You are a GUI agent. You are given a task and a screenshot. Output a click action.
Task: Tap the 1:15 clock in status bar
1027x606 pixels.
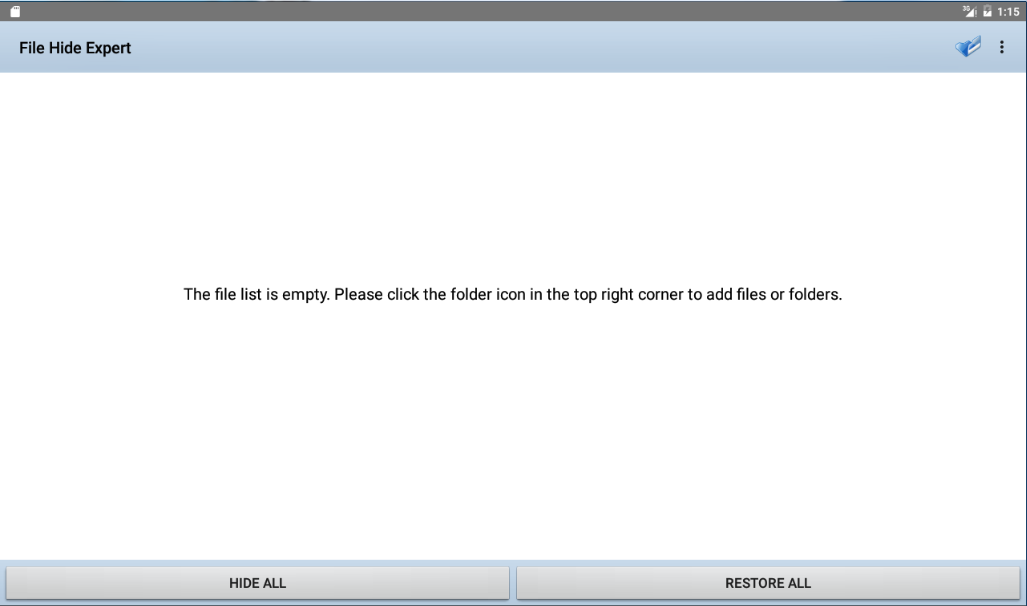1008,12
